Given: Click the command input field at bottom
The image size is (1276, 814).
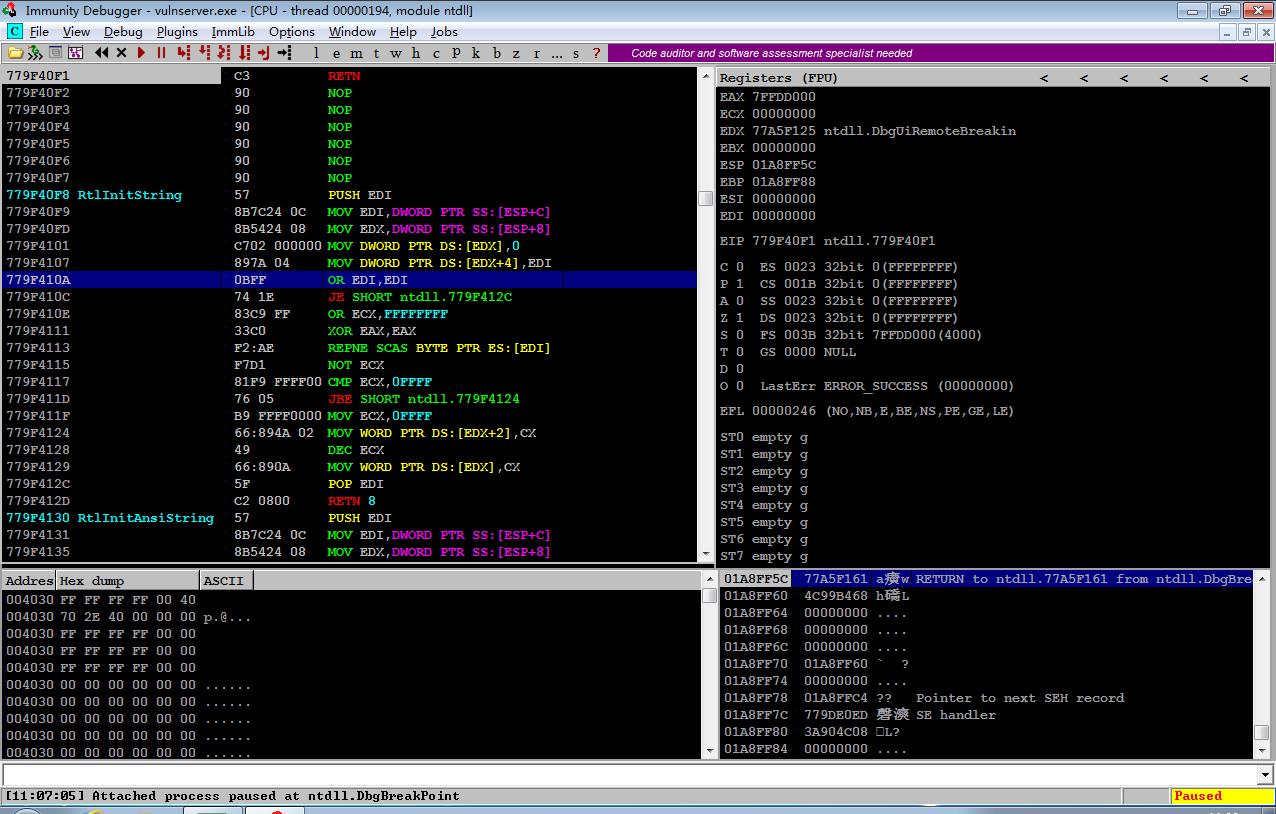Looking at the screenshot, I should click(630, 775).
